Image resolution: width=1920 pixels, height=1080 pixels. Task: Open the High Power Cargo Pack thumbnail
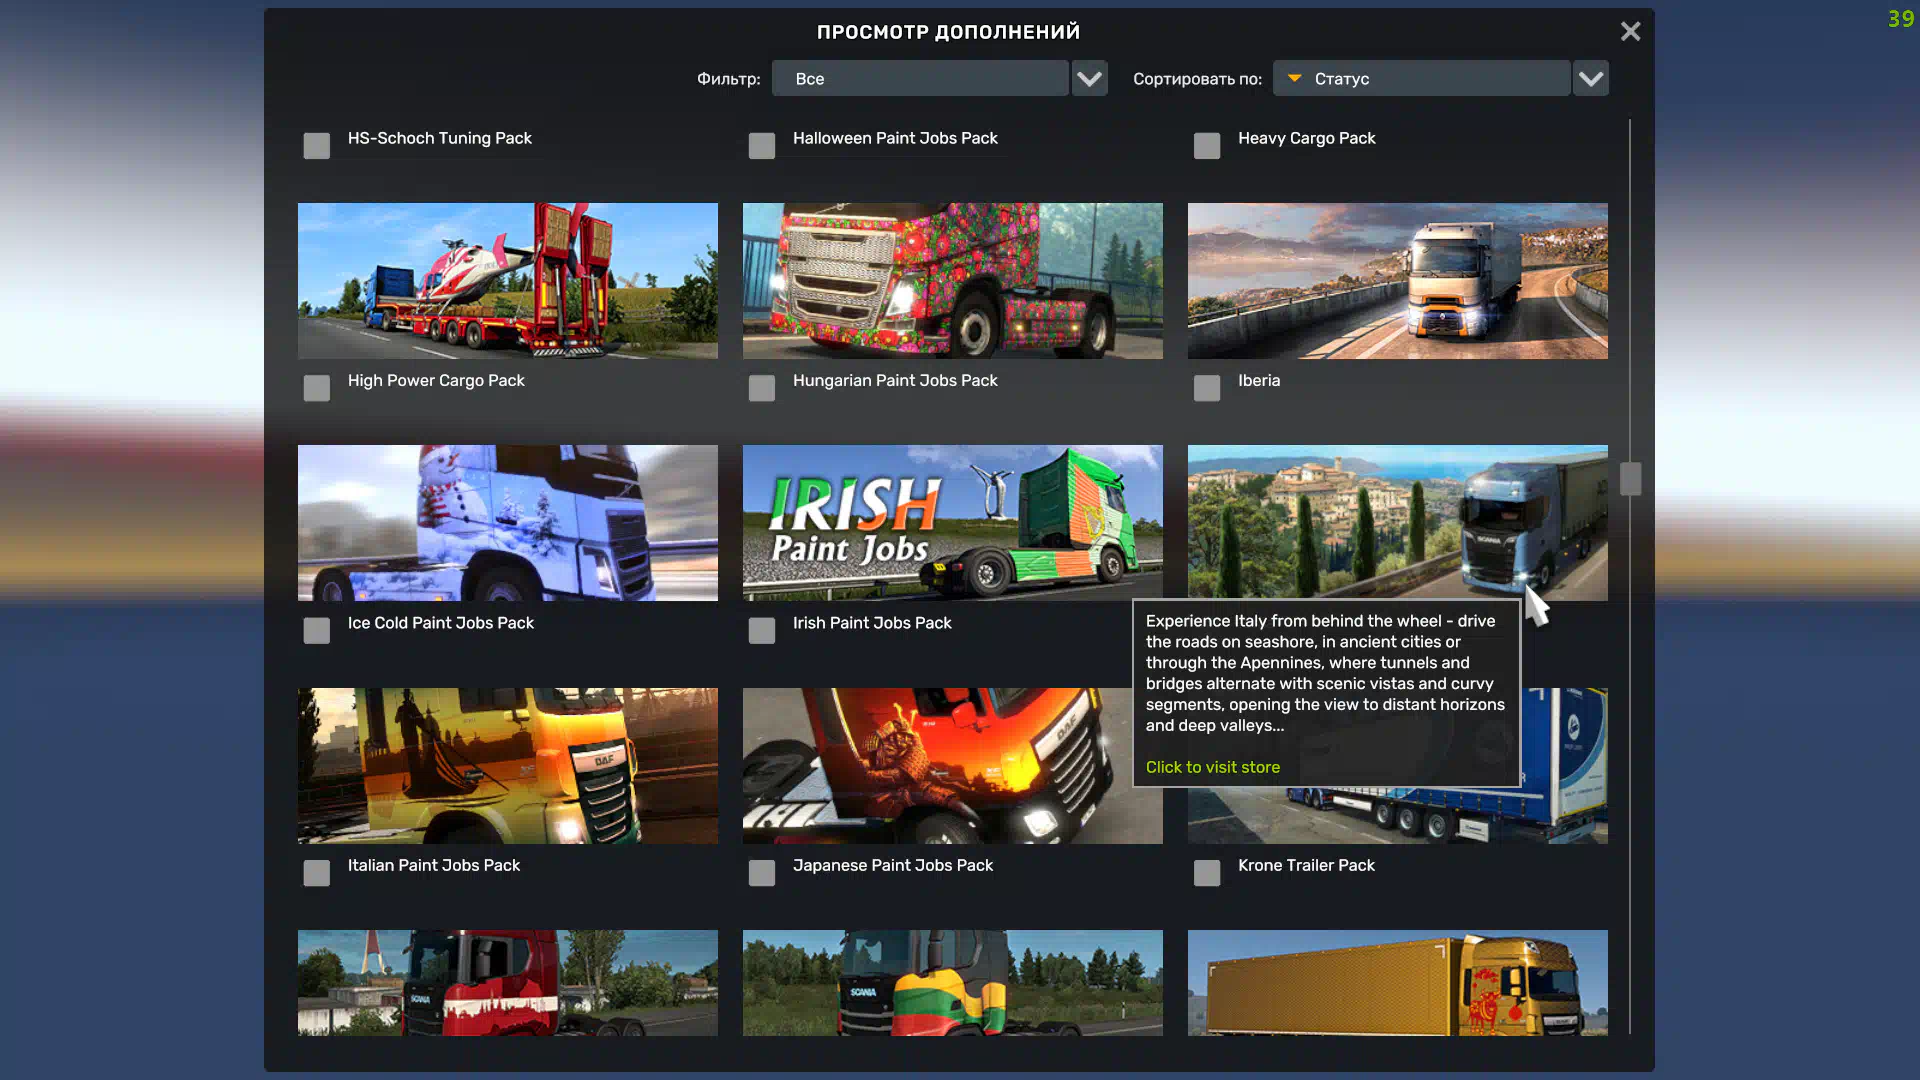pos(508,281)
